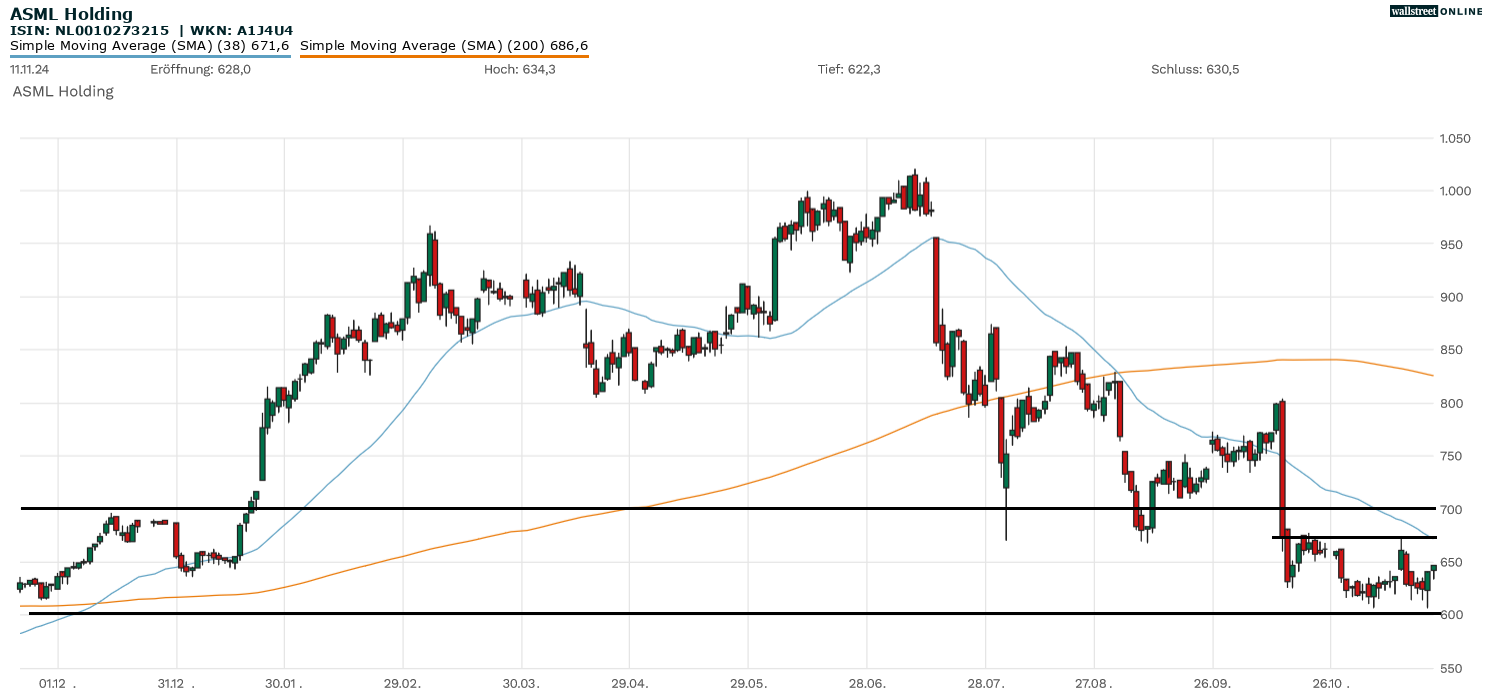This screenshot has height=689, width=1490.
Task: Click the last green candle on the chart
Action: [1433, 568]
